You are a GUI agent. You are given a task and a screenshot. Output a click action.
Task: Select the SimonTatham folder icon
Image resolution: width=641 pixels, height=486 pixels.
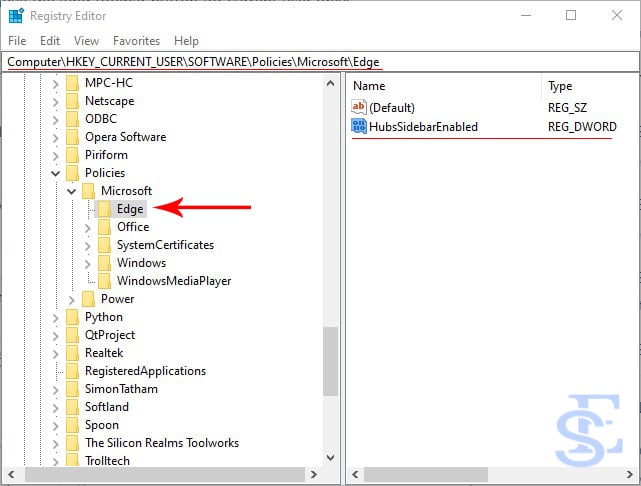point(72,389)
